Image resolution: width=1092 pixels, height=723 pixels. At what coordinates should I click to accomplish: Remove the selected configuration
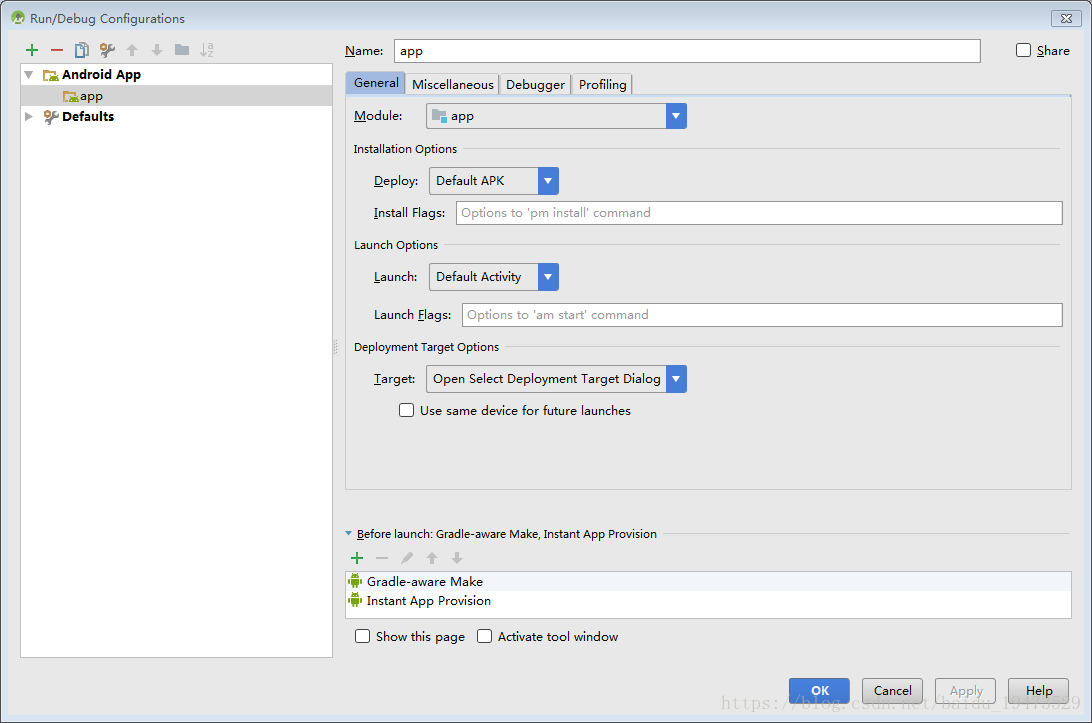point(57,49)
